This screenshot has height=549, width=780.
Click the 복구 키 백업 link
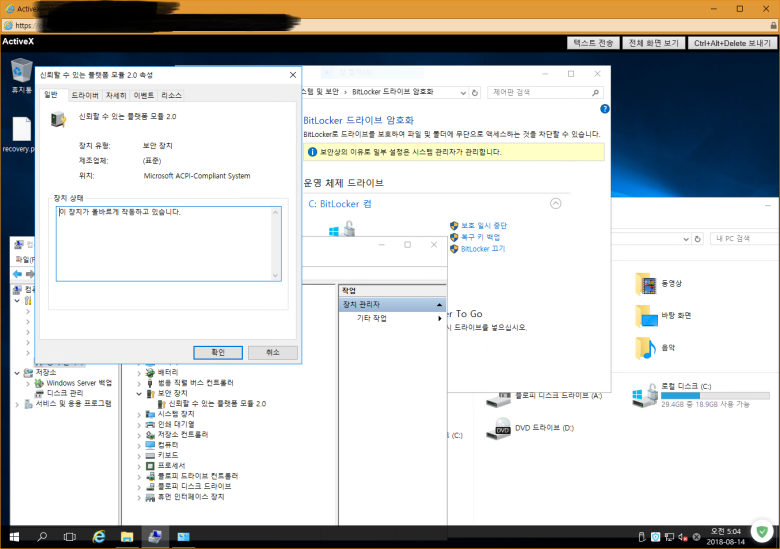pyautogui.click(x=480, y=237)
